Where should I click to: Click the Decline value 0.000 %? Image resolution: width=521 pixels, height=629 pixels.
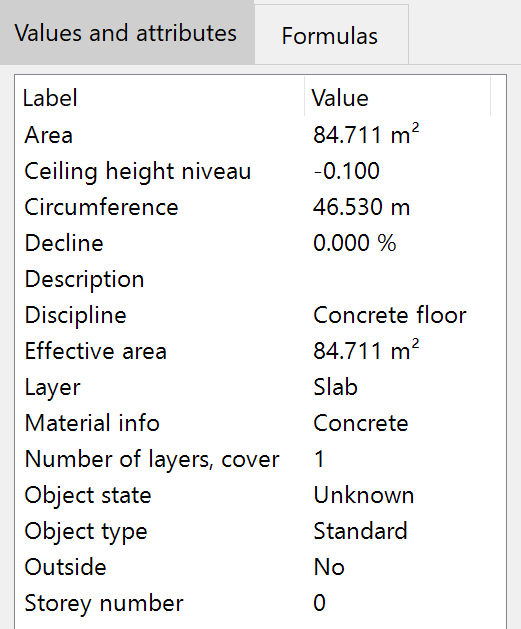(x=355, y=243)
